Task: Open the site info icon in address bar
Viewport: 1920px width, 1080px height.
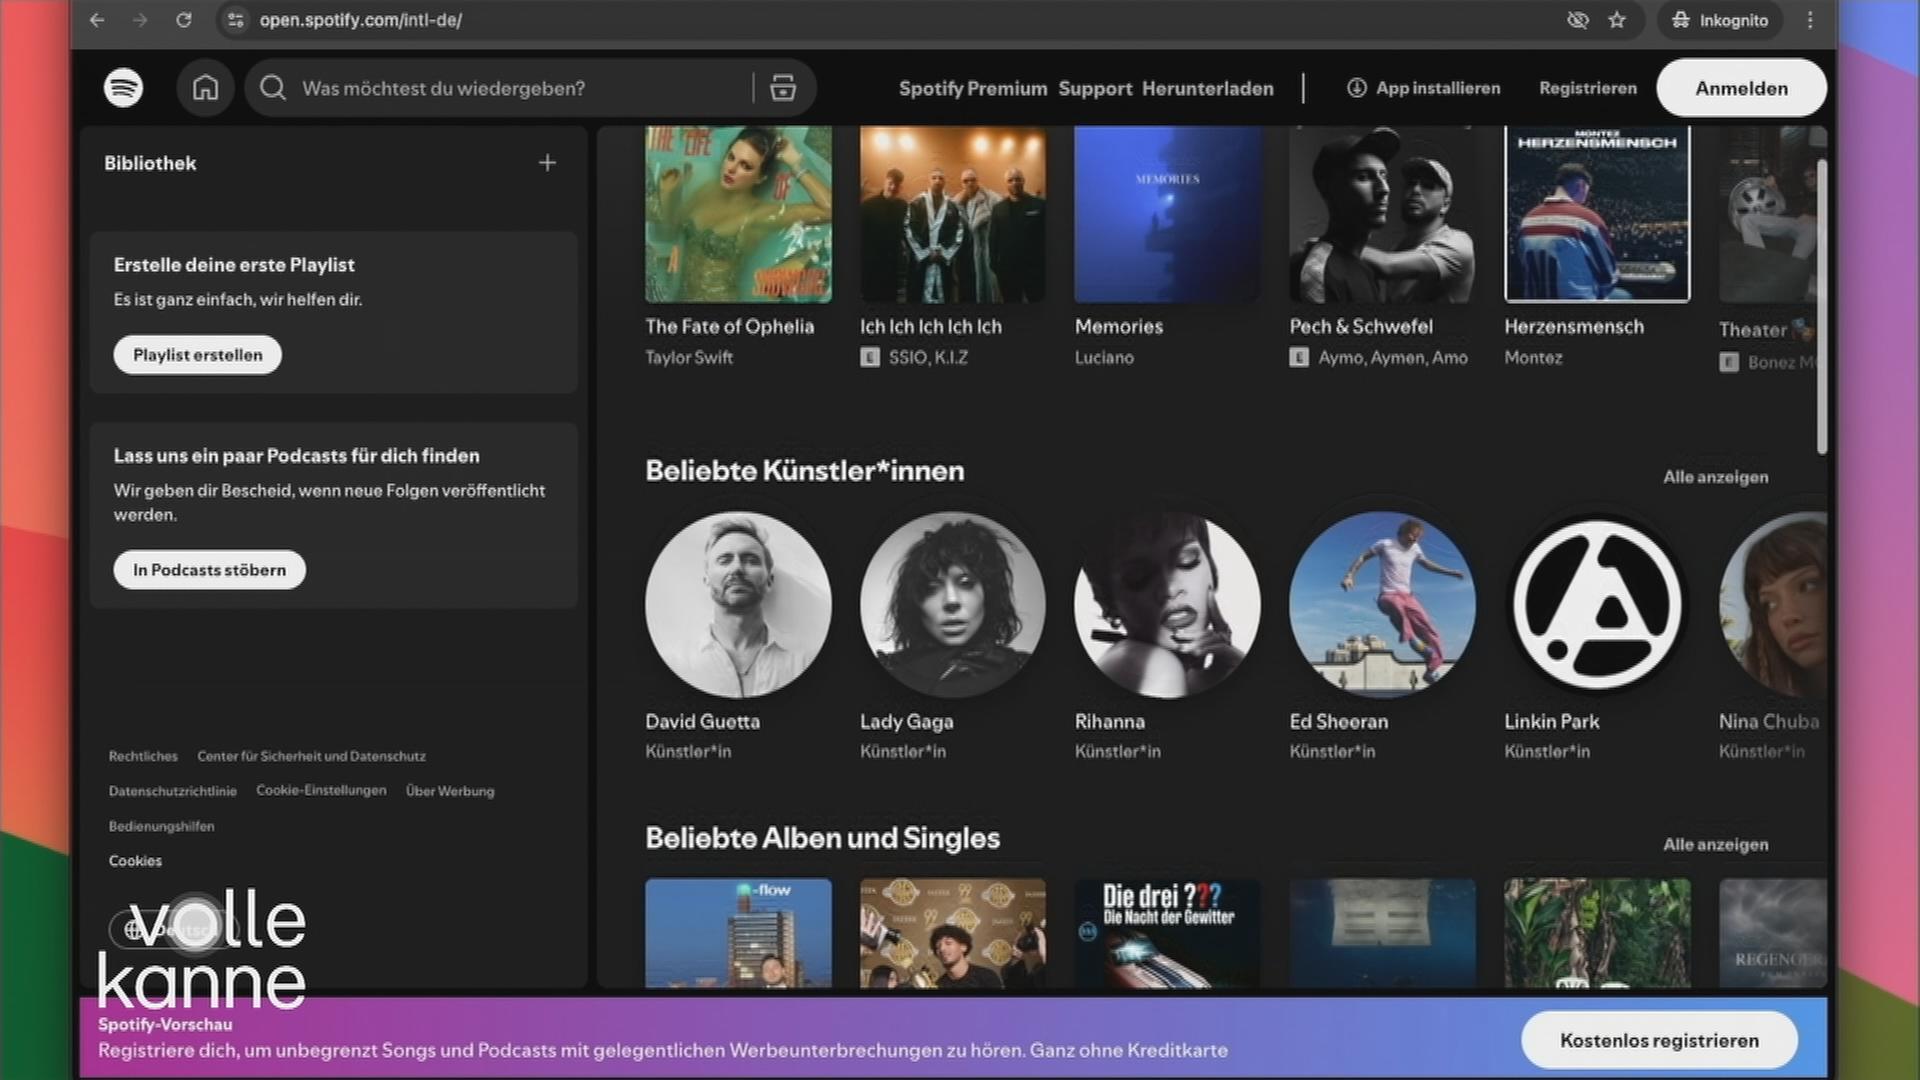Action: point(235,20)
